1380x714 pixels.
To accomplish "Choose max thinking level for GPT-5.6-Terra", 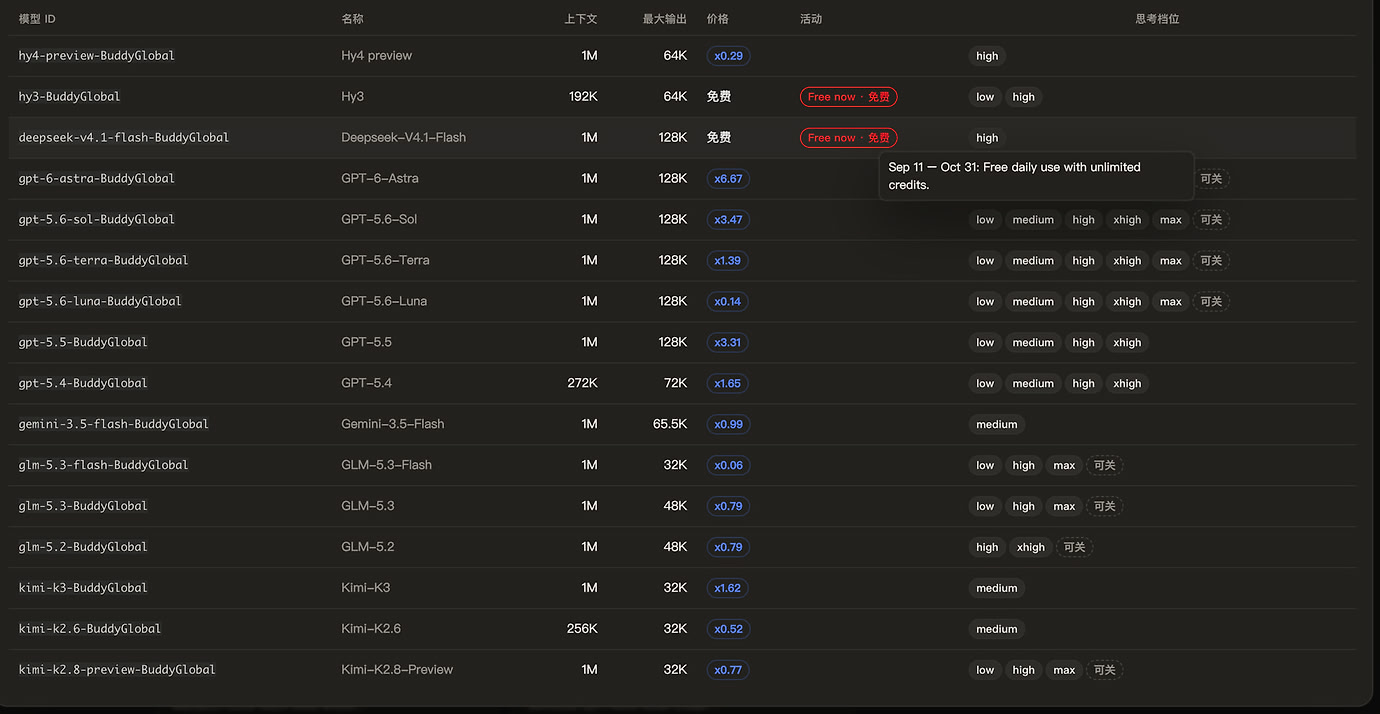I will tap(1170, 261).
